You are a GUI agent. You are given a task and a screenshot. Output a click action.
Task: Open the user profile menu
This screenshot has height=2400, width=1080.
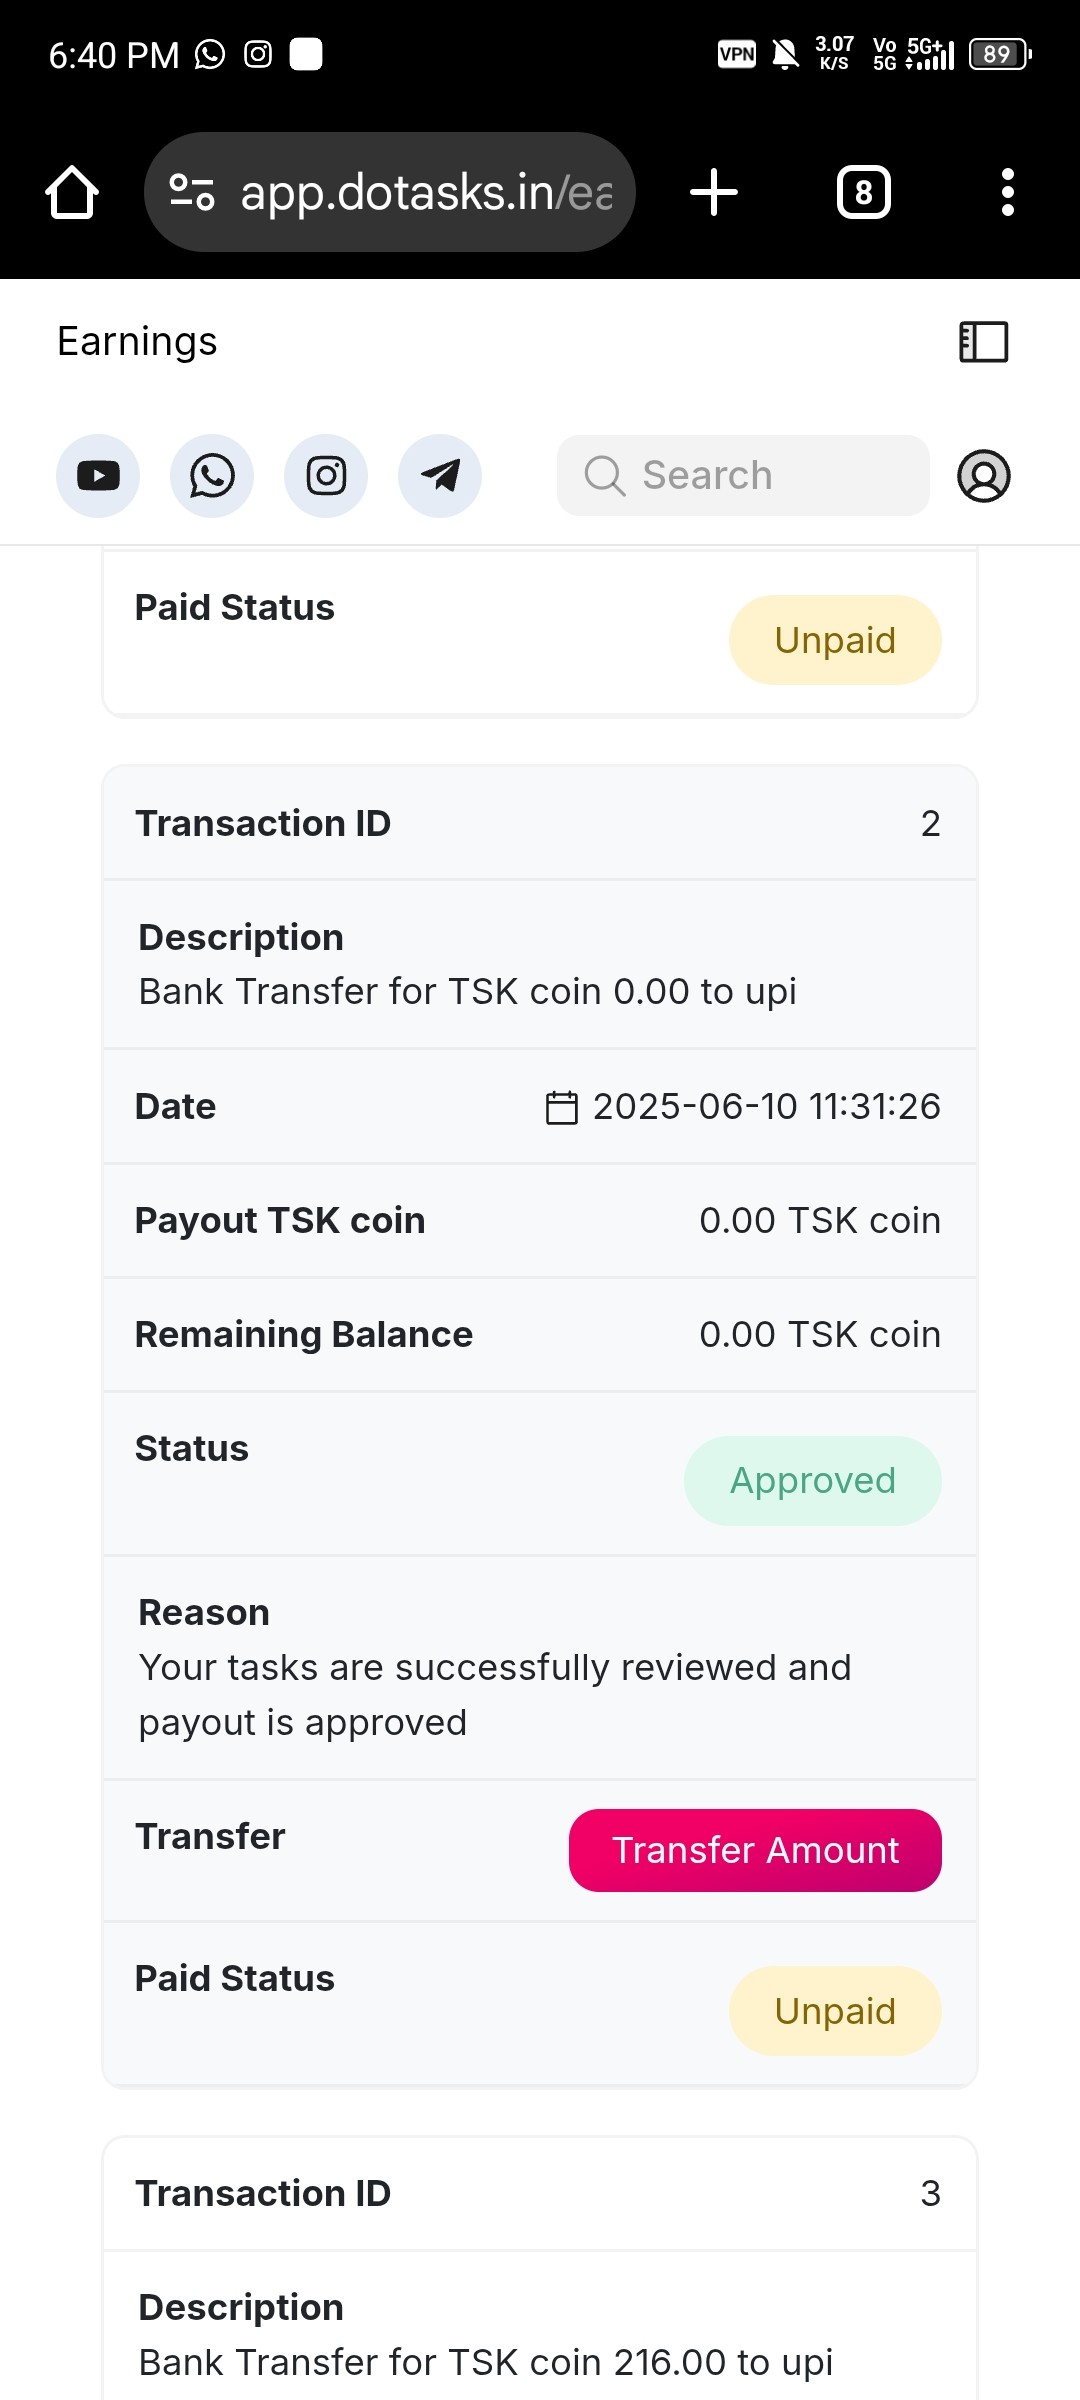(984, 476)
